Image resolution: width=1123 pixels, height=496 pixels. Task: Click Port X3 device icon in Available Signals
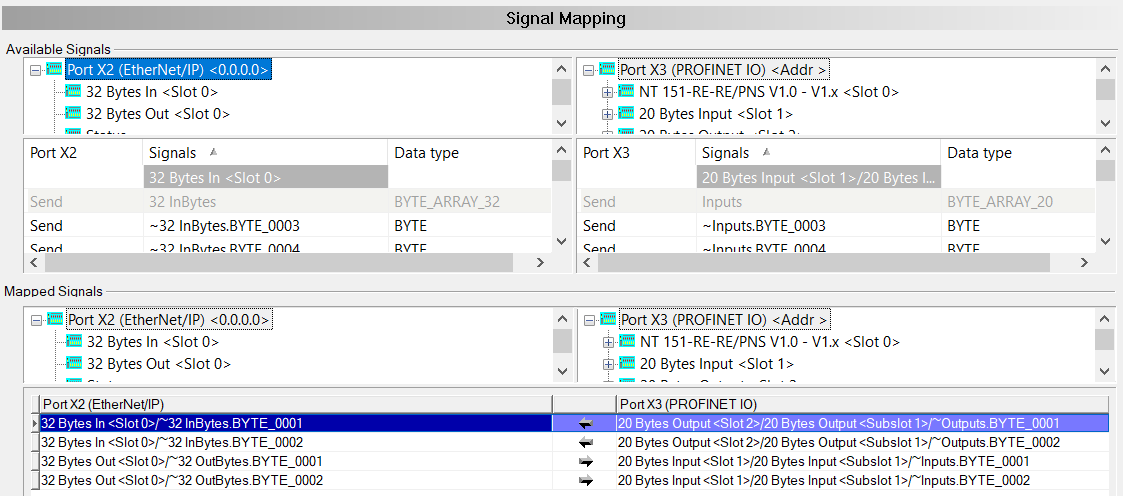tap(607, 69)
